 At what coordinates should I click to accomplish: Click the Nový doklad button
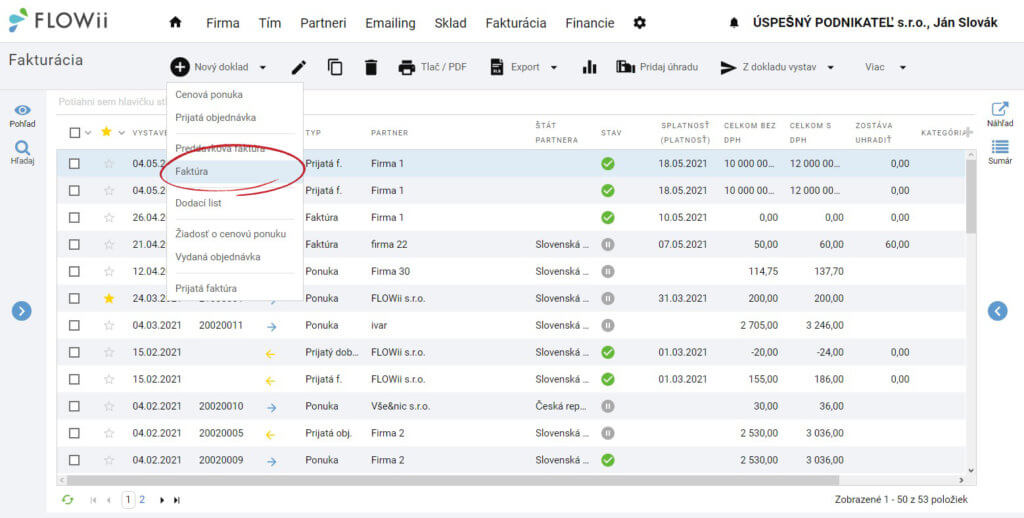coord(212,67)
